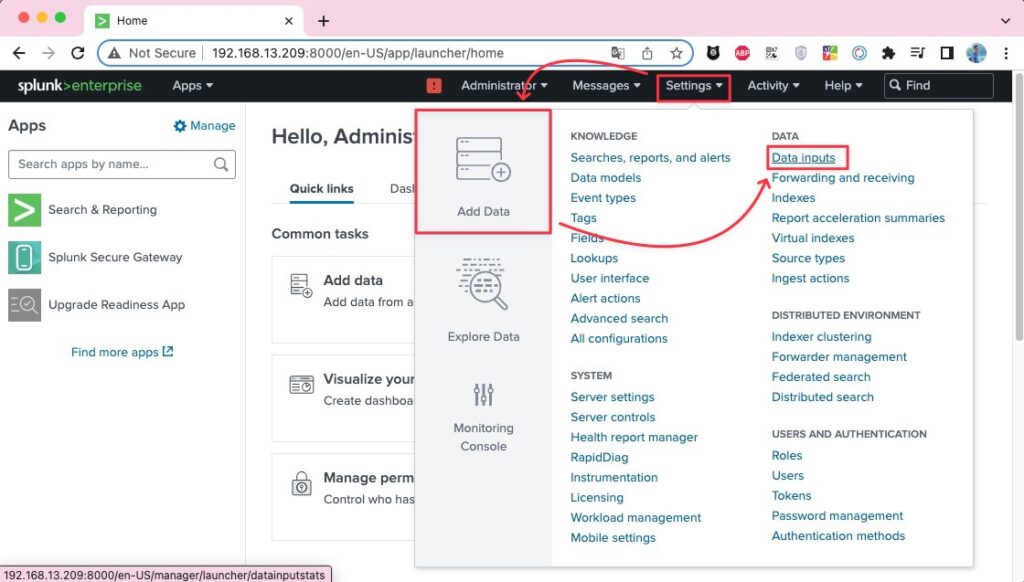The width and height of the screenshot is (1024, 582).
Task: Open Tokens
Action: click(792, 496)
